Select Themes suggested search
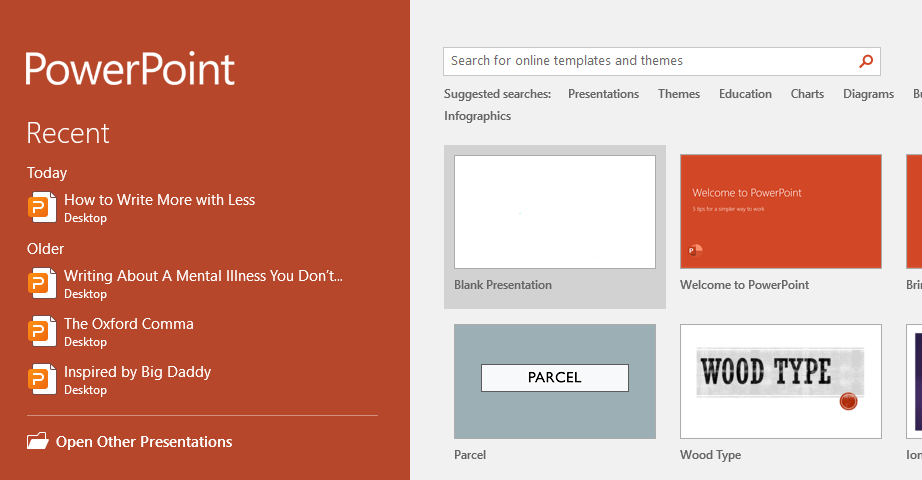The height and width of the screenshot is (480, 922). click(x=679, y=94)
